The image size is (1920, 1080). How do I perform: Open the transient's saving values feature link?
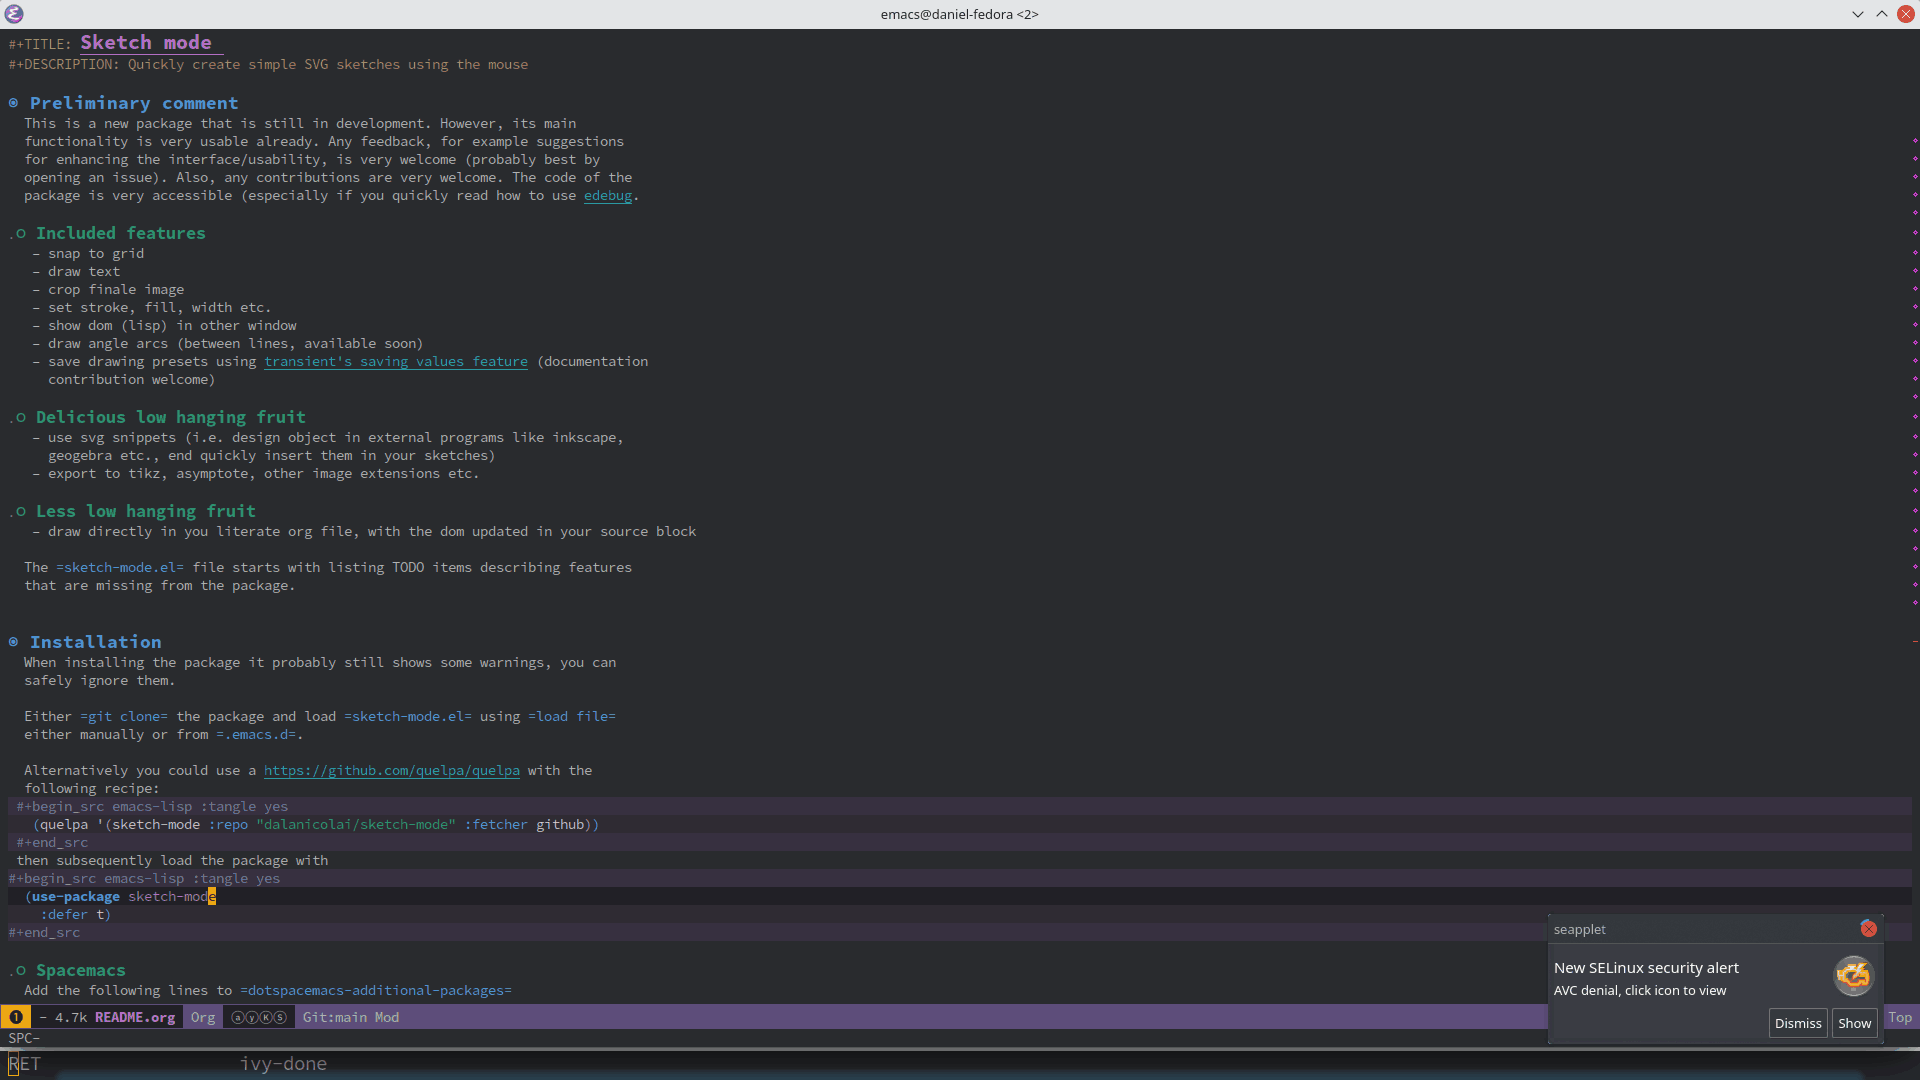pyautogui.click(x=396, y=360)
